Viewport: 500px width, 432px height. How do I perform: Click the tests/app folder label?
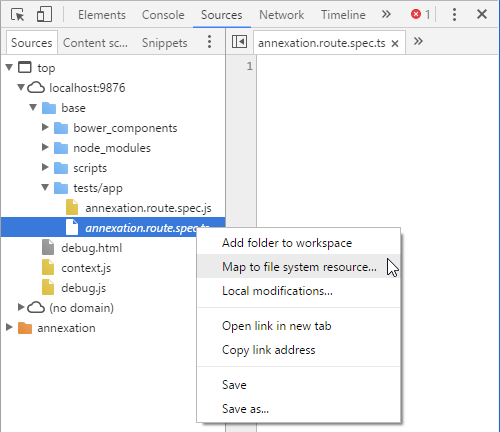98,188
